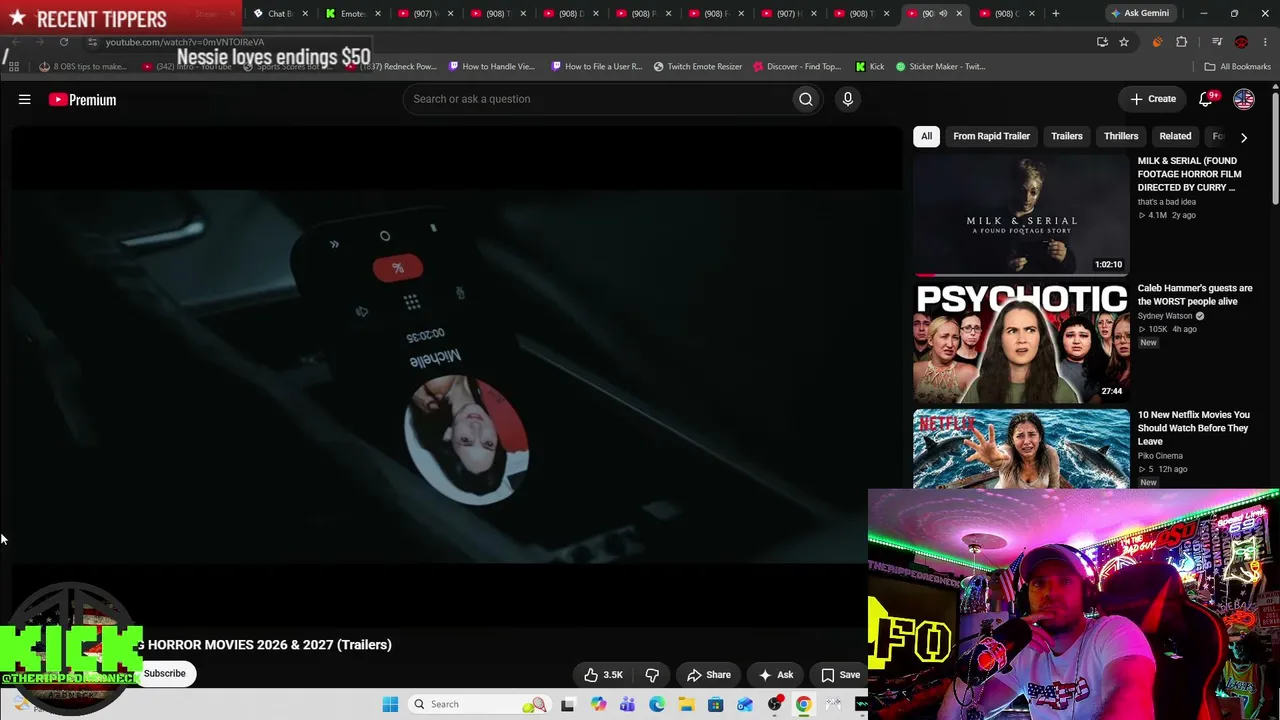Click the Create button
The width and height of the screenshot is (1280, 720).
(x=1153, y=99)
